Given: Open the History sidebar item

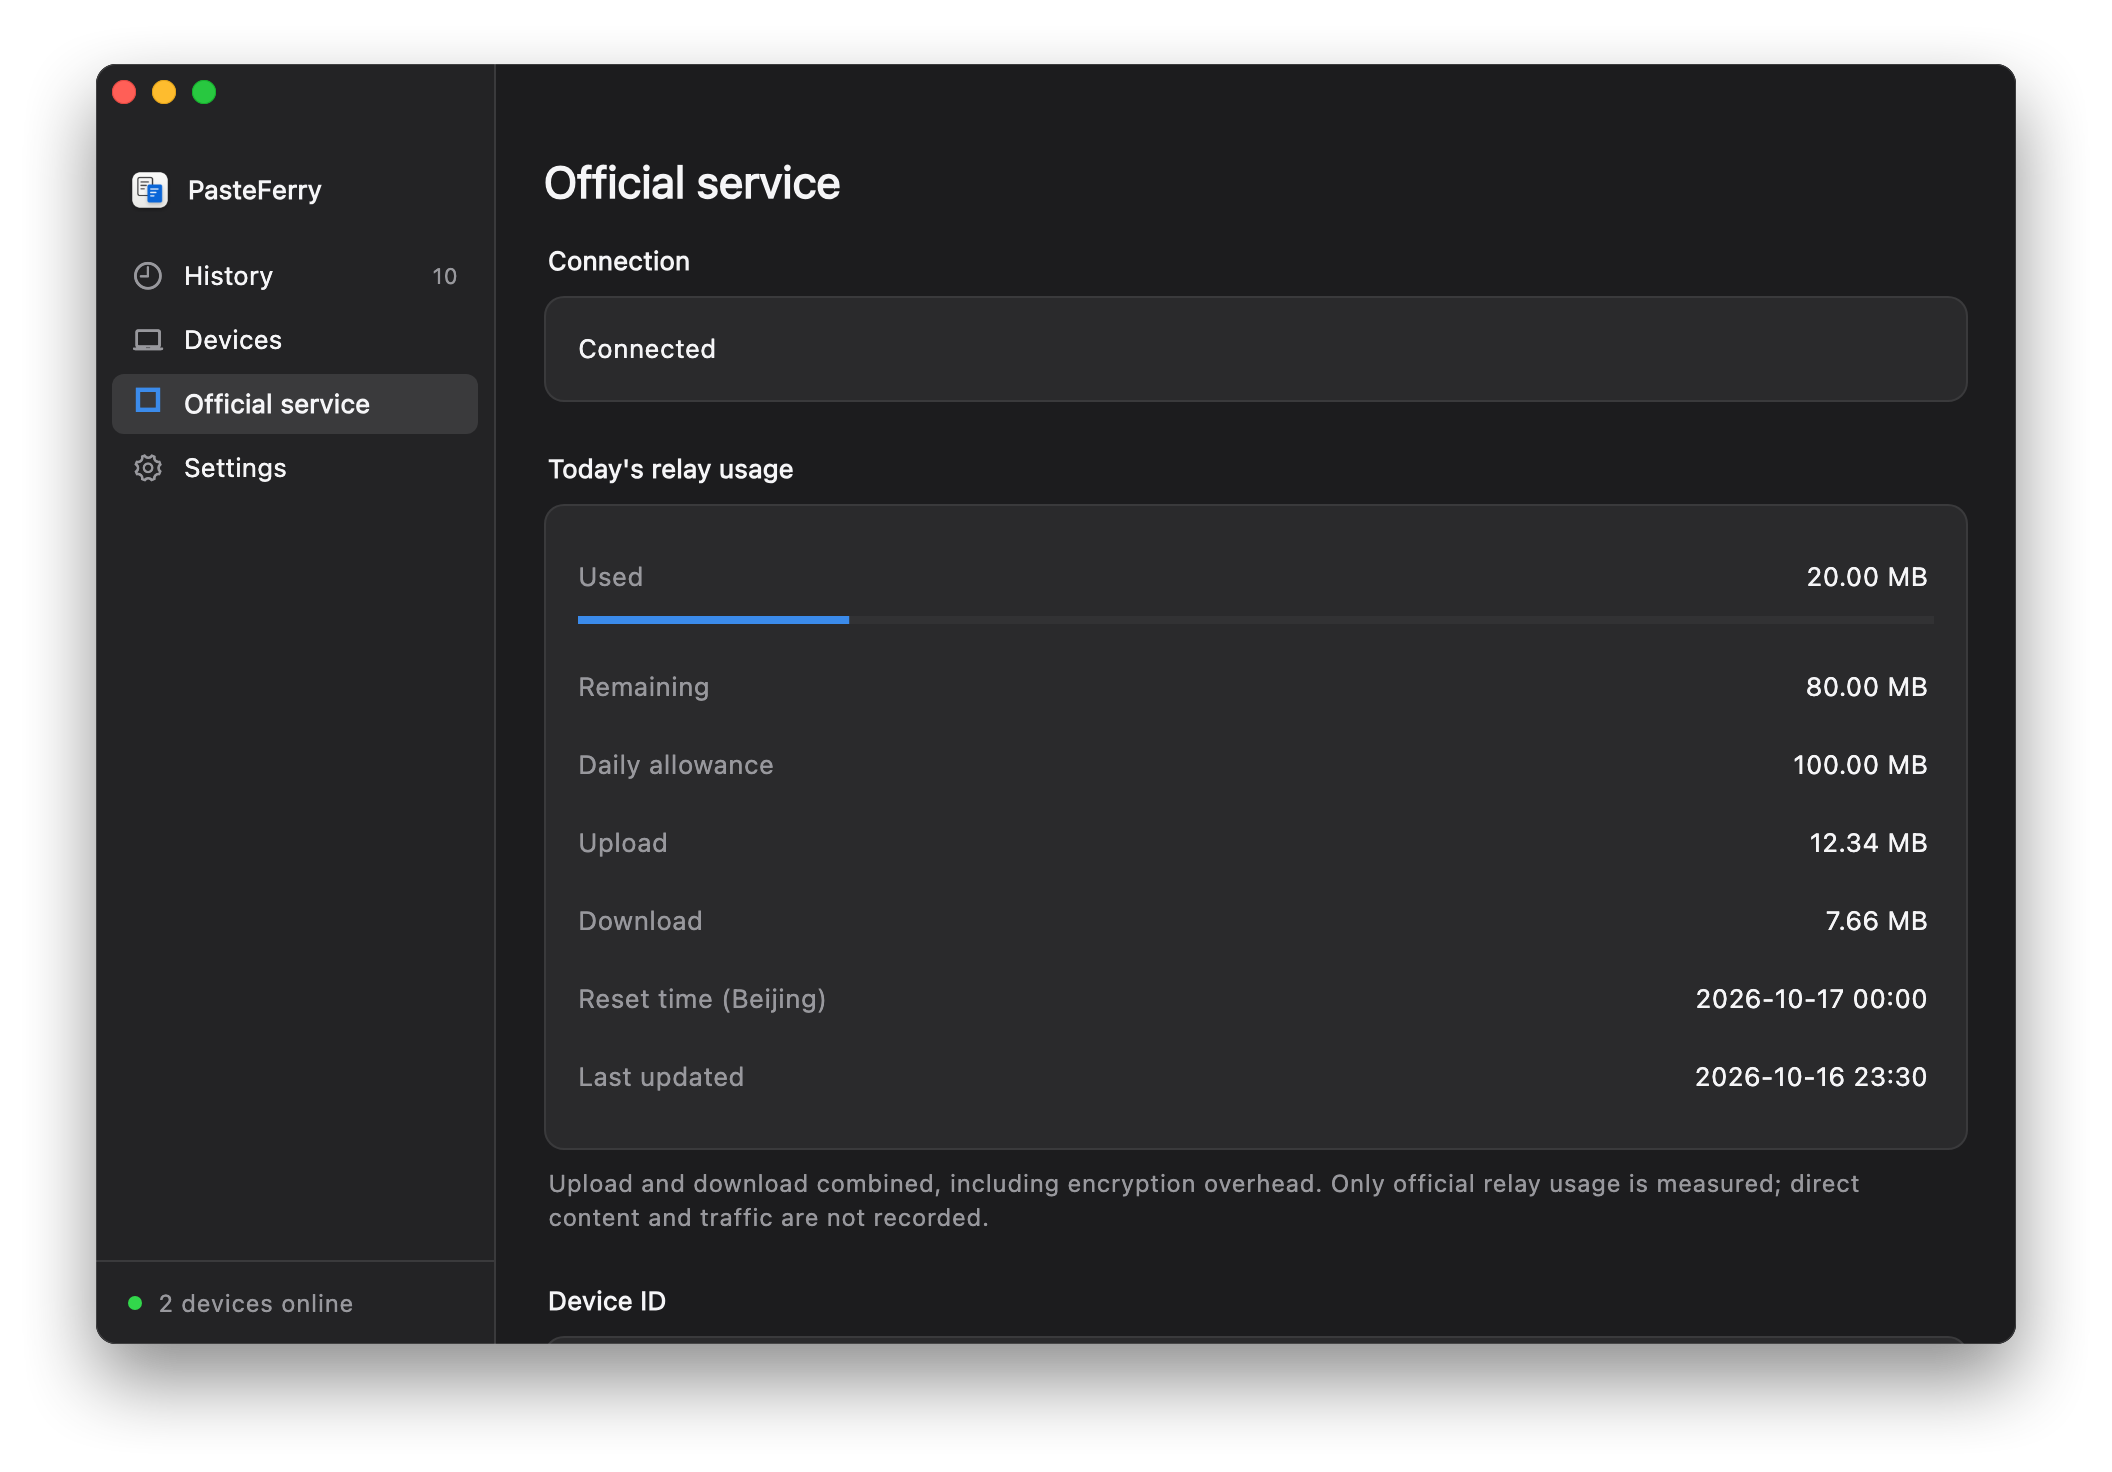Looking at the screenshot, I should coord(295,276).
